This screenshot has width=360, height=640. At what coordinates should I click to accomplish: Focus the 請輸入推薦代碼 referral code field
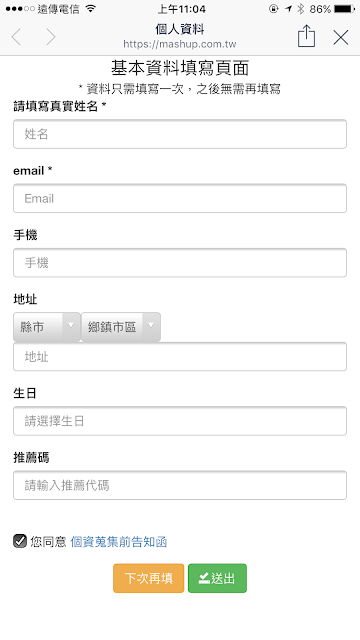(x=180, y=485)
